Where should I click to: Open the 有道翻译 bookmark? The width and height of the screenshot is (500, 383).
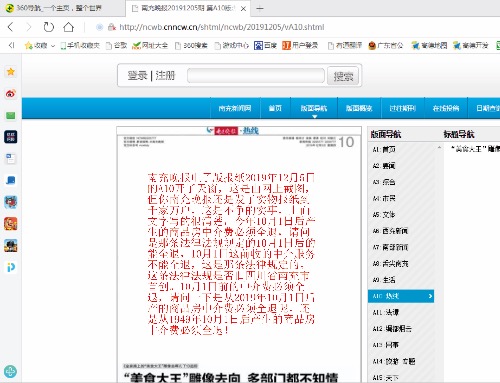pos(345,45)
